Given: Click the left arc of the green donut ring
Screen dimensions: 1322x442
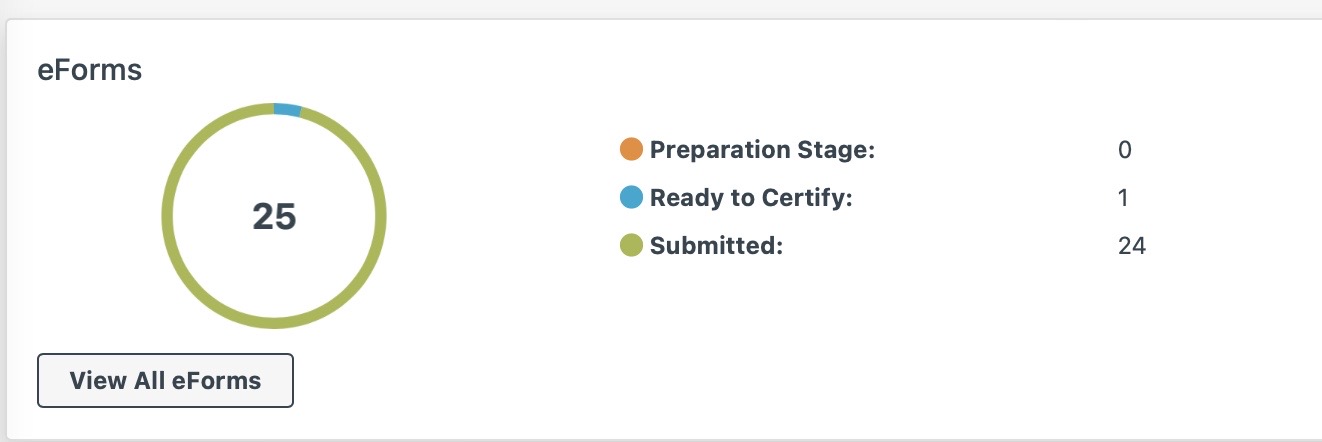Looking at the screenshot, I should coord(168,216).
